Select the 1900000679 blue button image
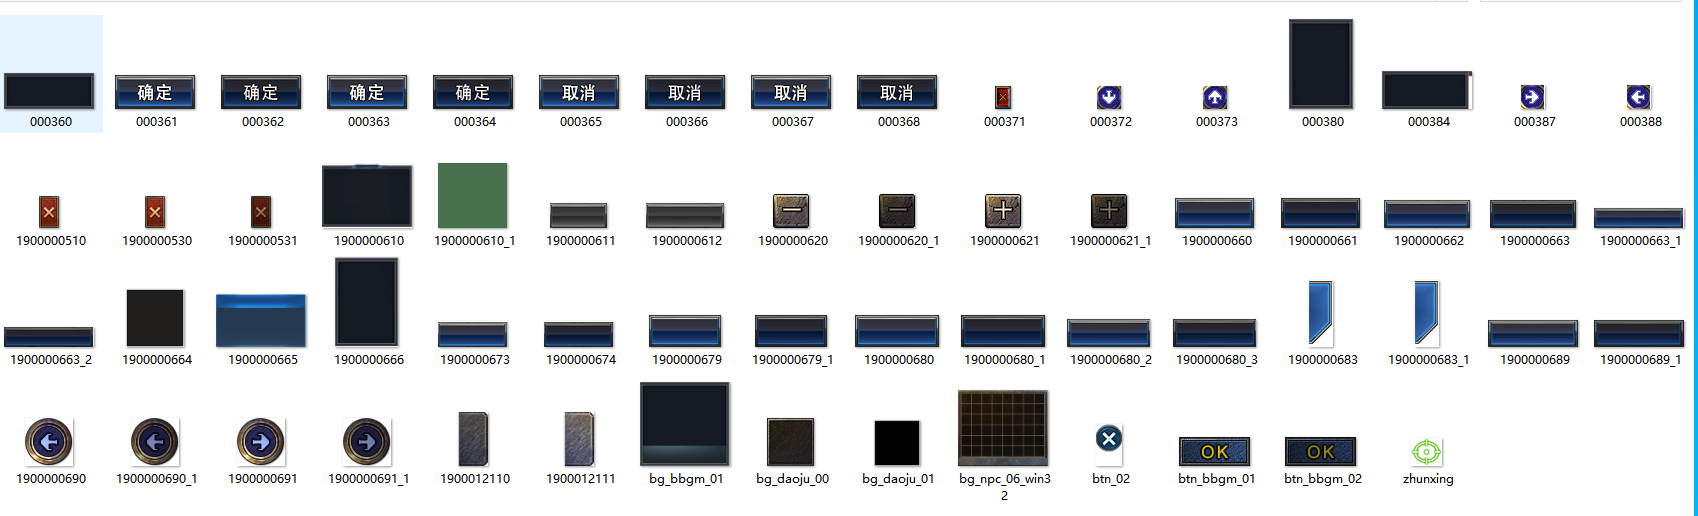Viewport: 1698px width, 516px height. pyautogui.click(x=685, y=331)
